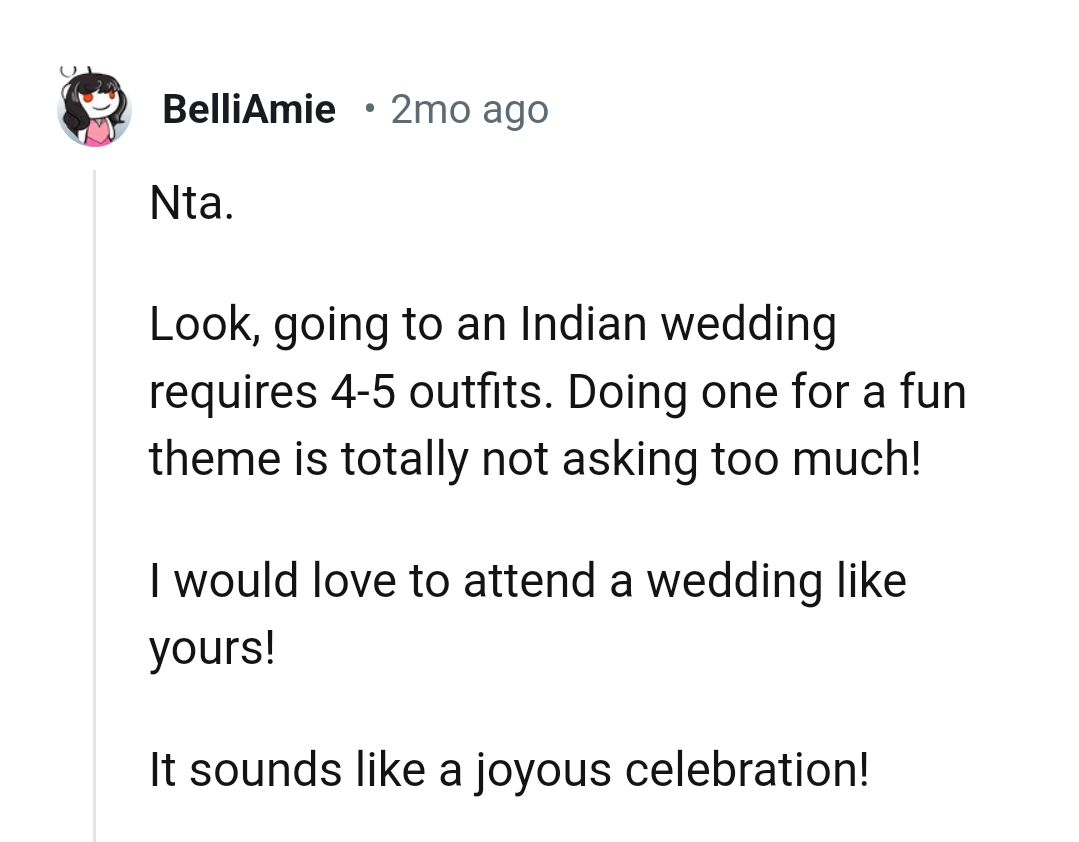Click the word "Look," in the comment
Image resolution: width=1079 pixels, height=842 pixels.
click(205, 325)
